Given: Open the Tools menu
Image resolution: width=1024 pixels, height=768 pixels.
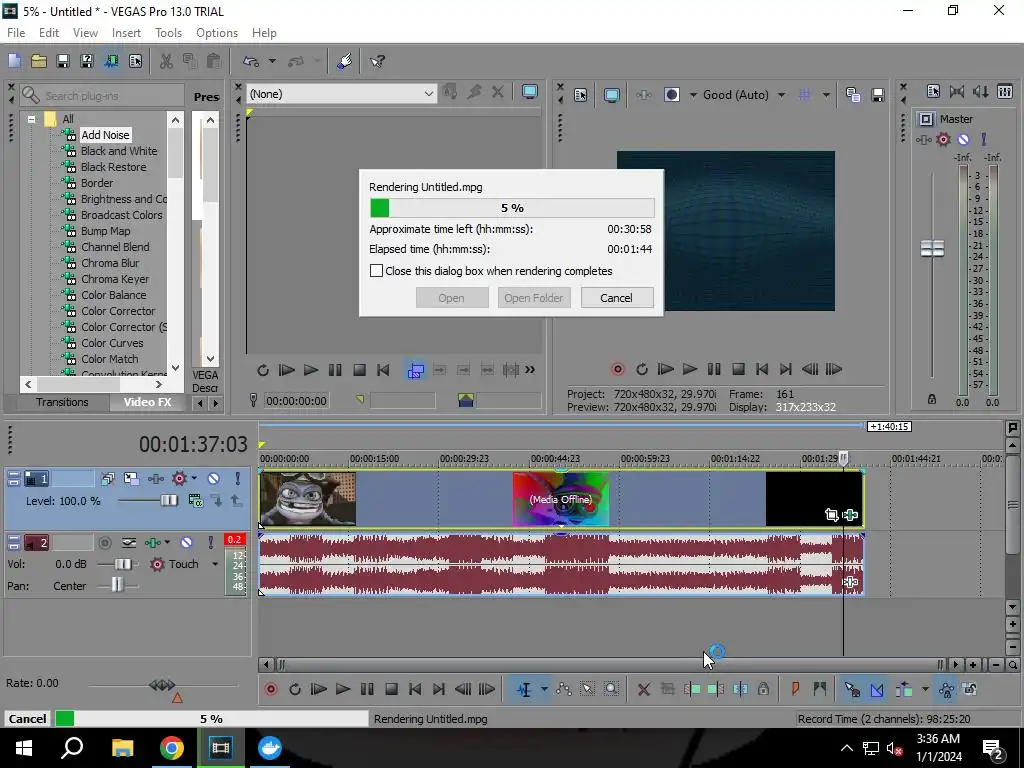Looking at the screenshot, I should click(168, 33).
